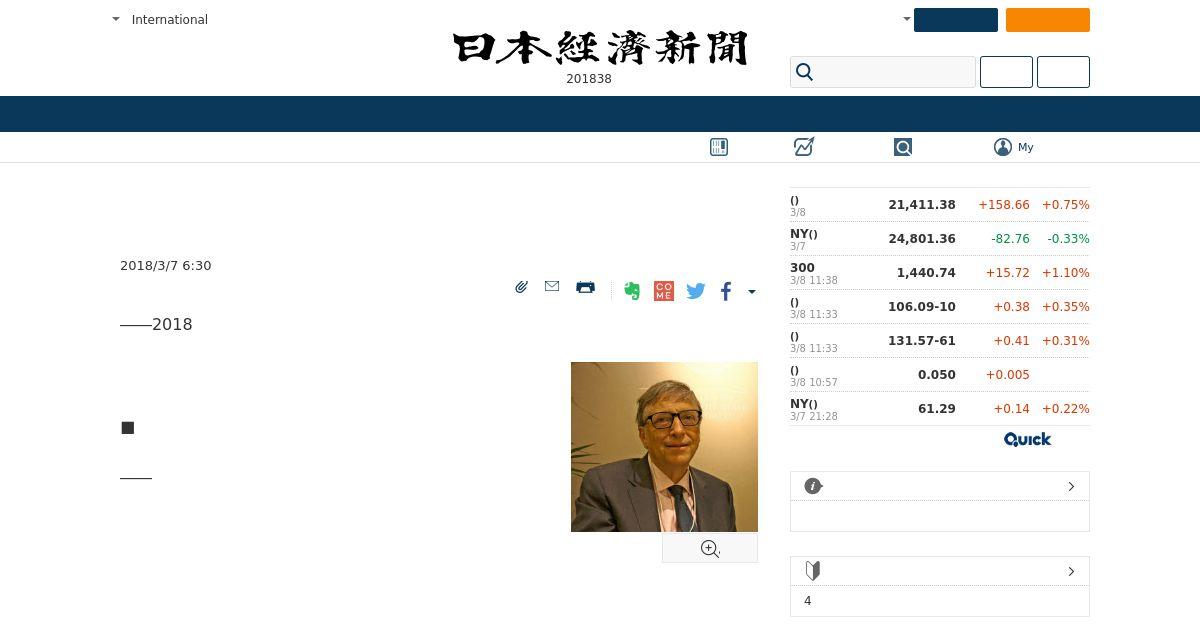The height and width of the screenshot is (630, 1200).
Task: Click the magnifier search icon
Action: click(x=804, y=72)
